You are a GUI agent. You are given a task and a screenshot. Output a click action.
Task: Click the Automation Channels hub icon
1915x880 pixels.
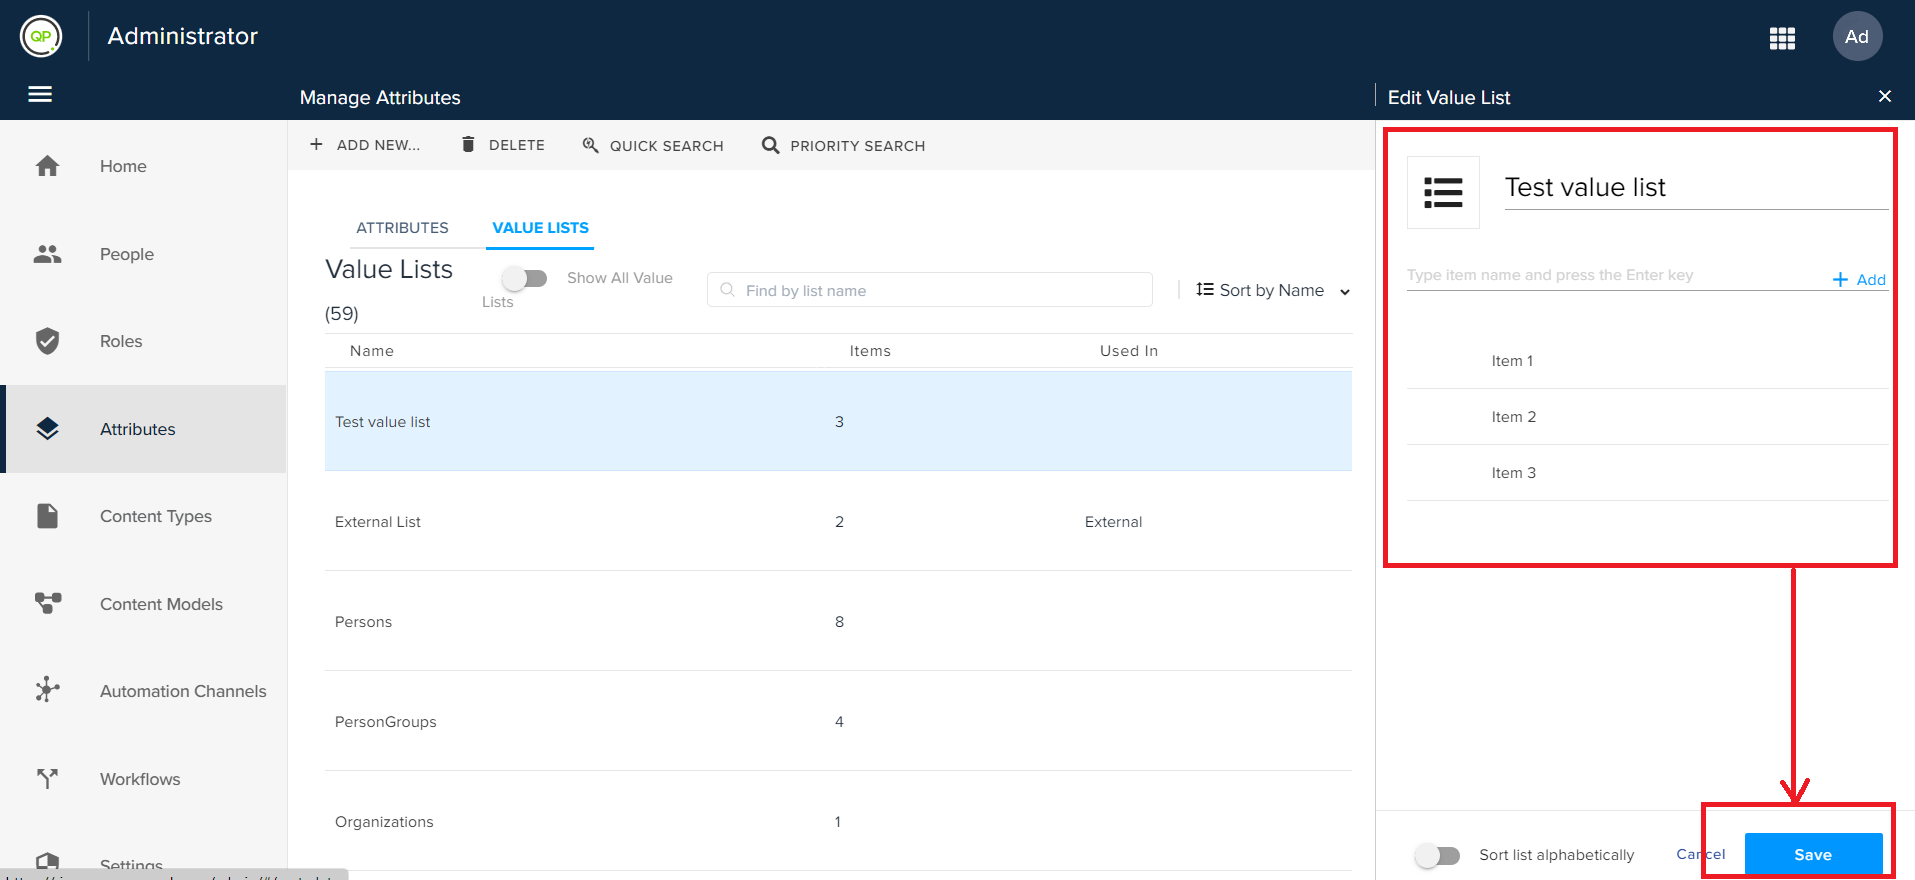(x=47, y=690)
